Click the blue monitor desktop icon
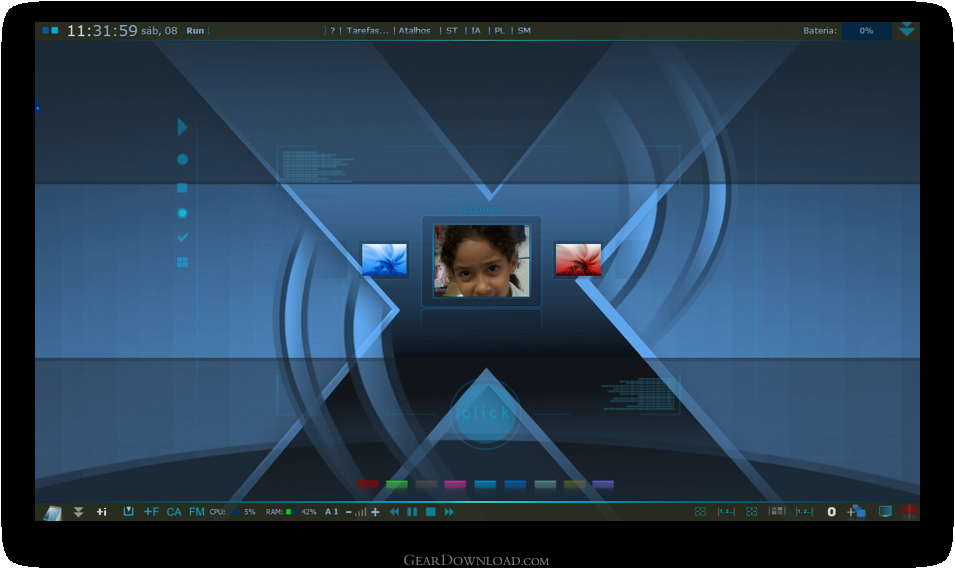Image resolution: width=955 pixels, height=569 pixels. (885, 512)
